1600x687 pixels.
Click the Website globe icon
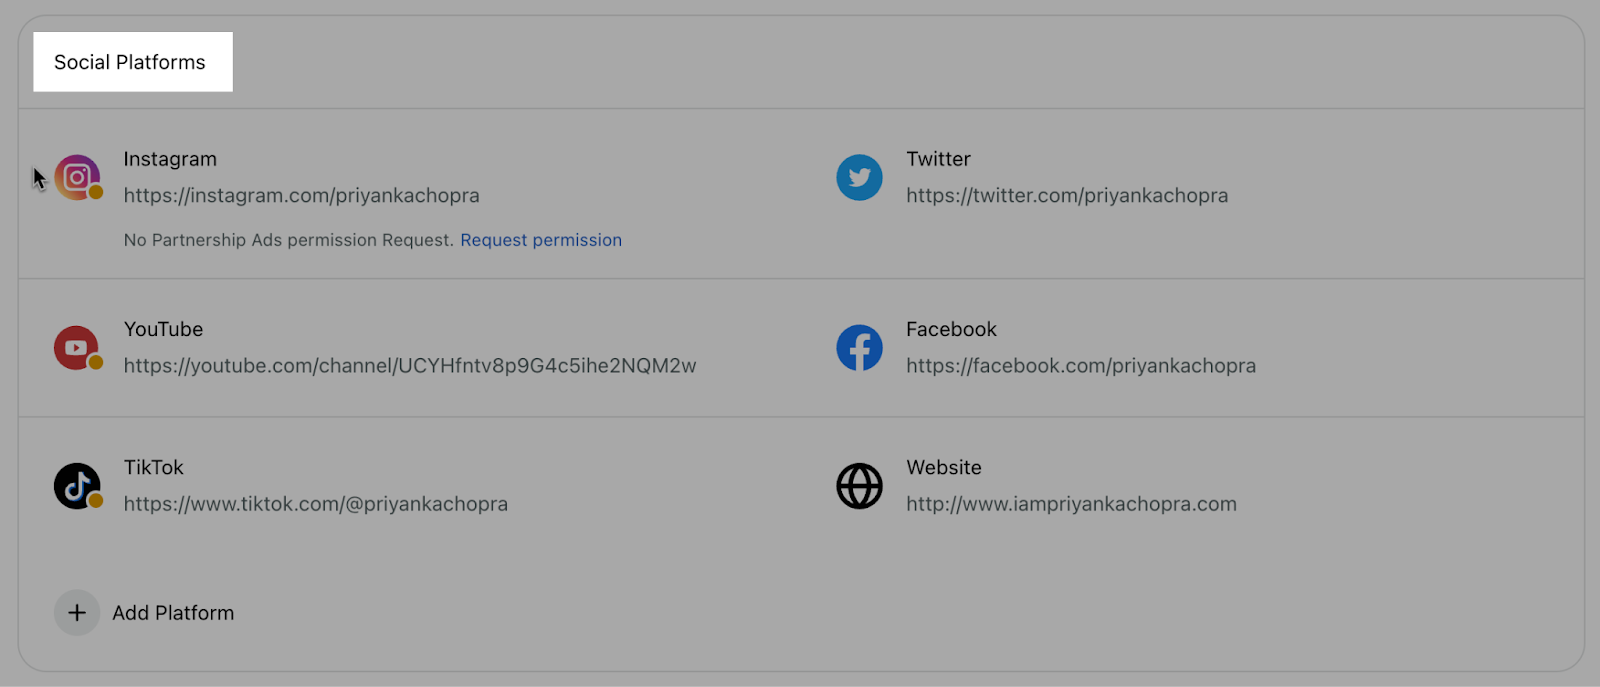[859, 486]
